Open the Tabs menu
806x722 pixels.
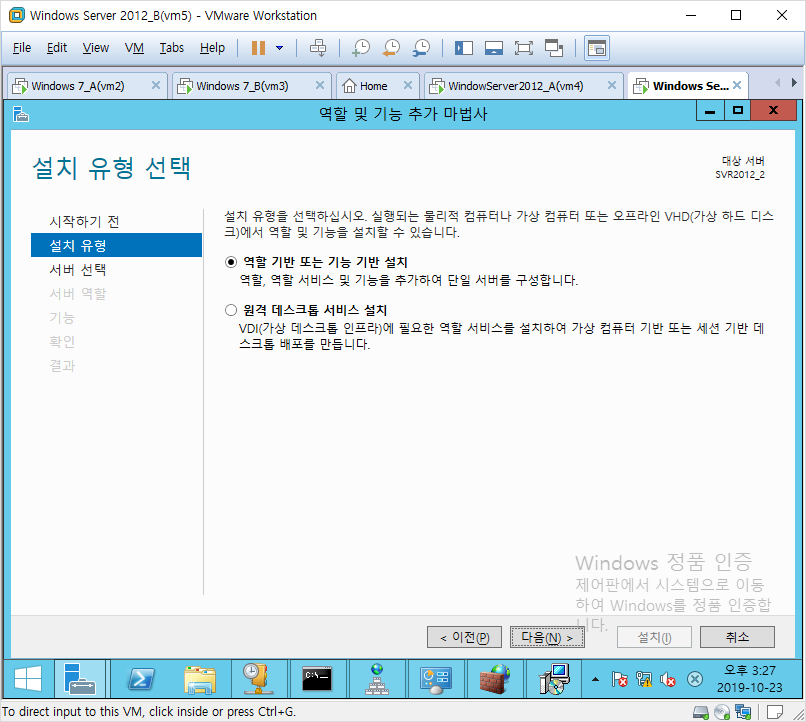pos(171,48)
